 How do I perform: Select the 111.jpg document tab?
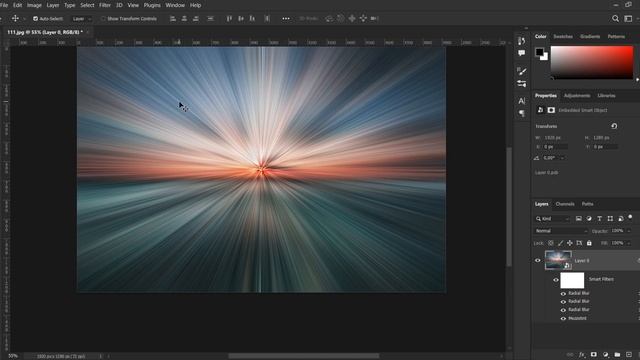45,32
